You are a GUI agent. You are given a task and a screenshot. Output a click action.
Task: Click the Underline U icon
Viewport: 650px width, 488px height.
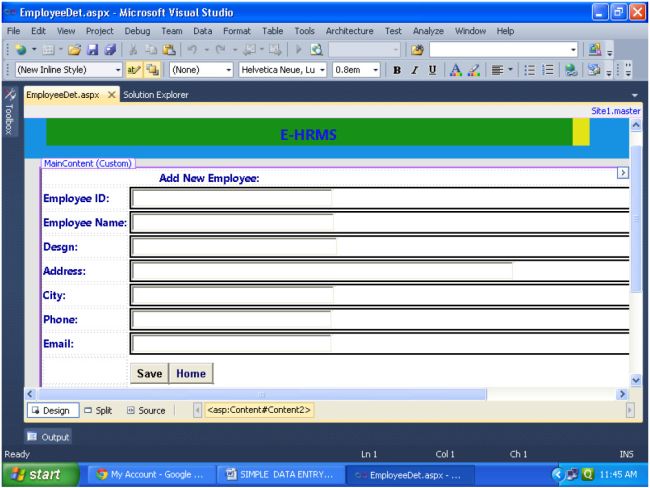432,70
